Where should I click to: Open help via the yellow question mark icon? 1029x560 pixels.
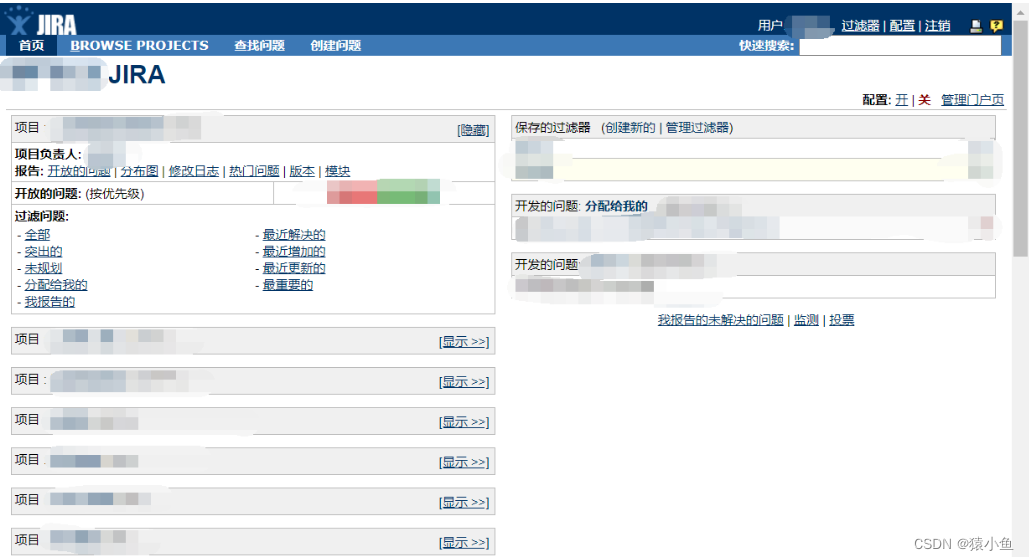pos(996,26)
